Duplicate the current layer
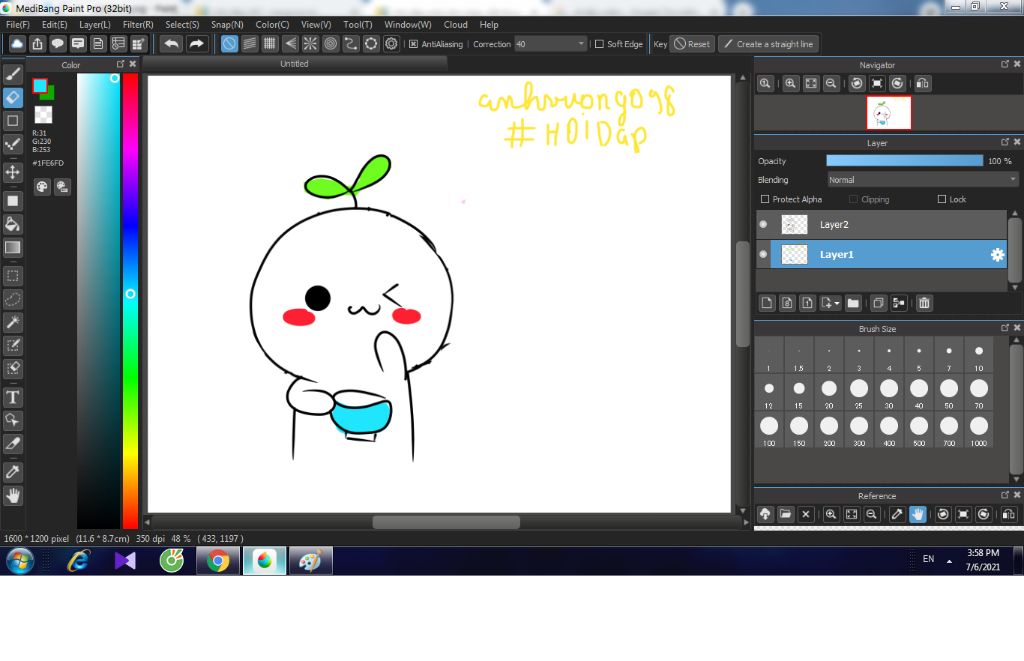 coord(878,303)
